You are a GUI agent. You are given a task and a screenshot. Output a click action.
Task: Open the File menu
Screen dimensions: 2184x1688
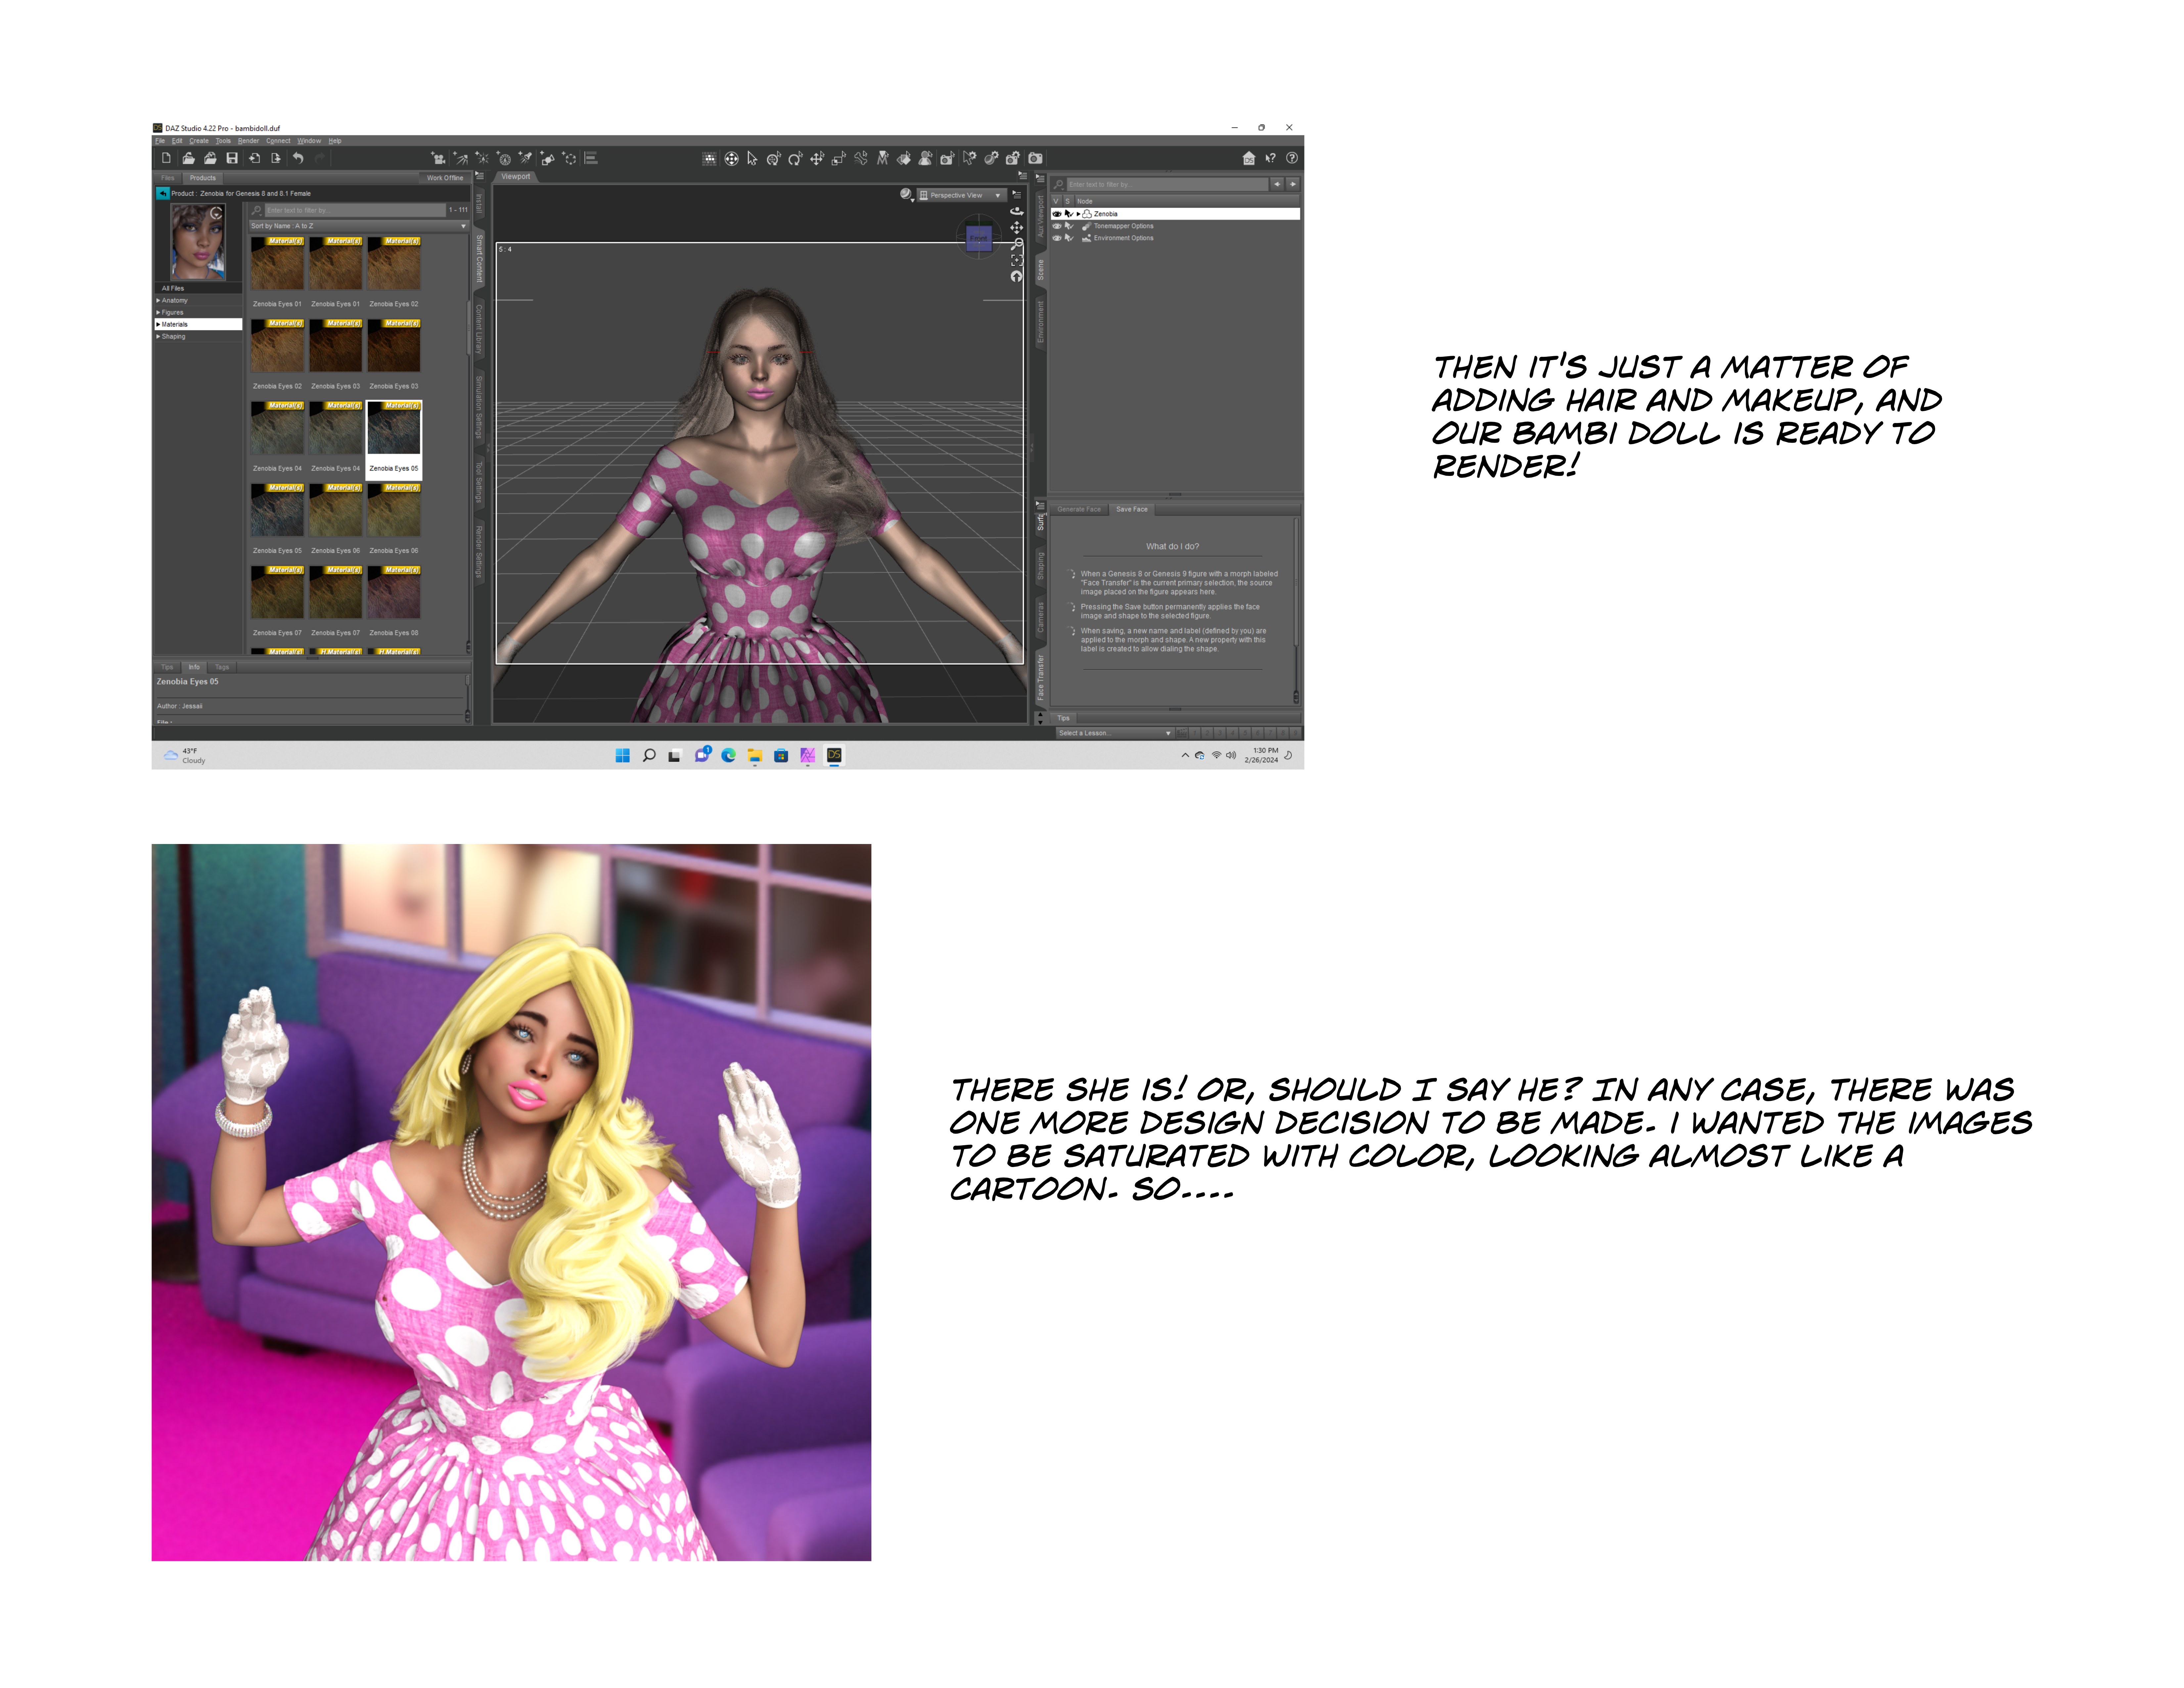pos(160,141)
